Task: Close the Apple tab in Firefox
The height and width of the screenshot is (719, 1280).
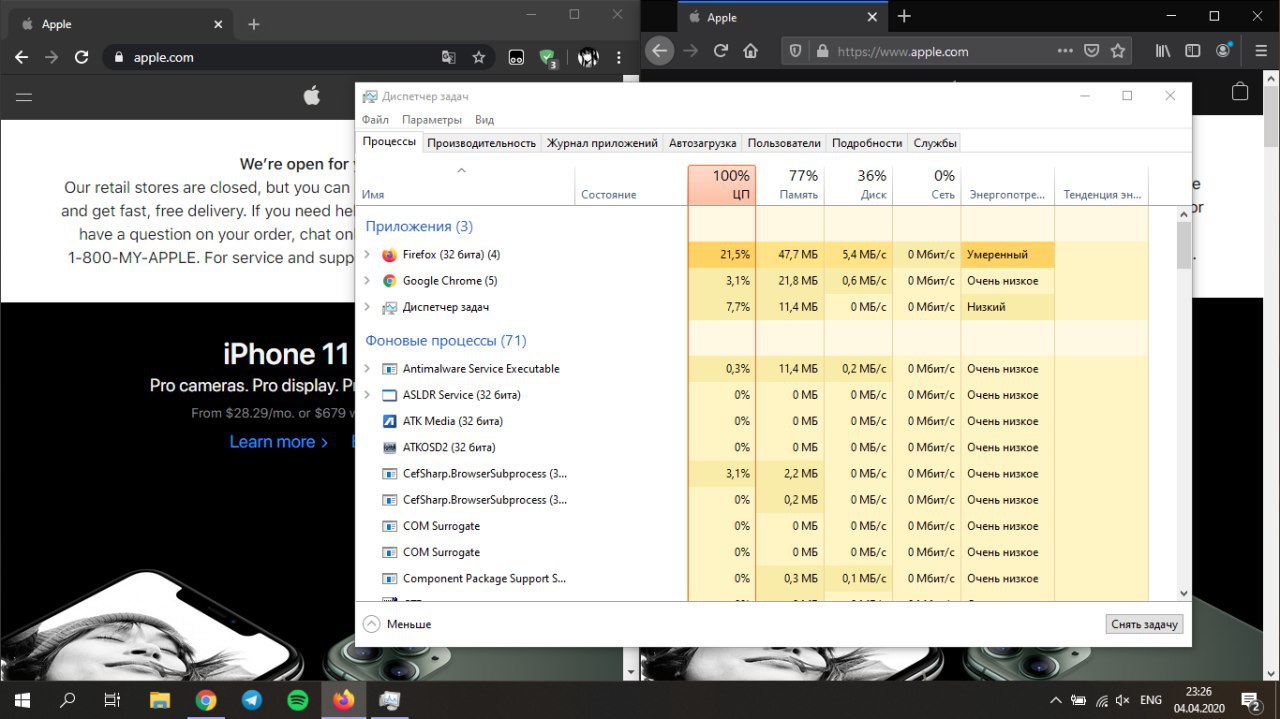Action: (x=872, y=17)
